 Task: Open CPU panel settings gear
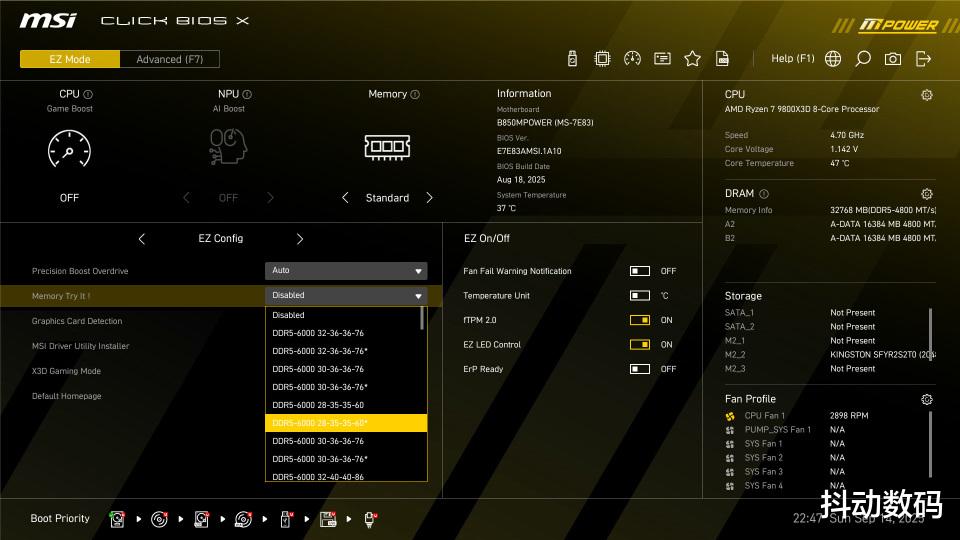pyautogui.click(x=927, y=95)
